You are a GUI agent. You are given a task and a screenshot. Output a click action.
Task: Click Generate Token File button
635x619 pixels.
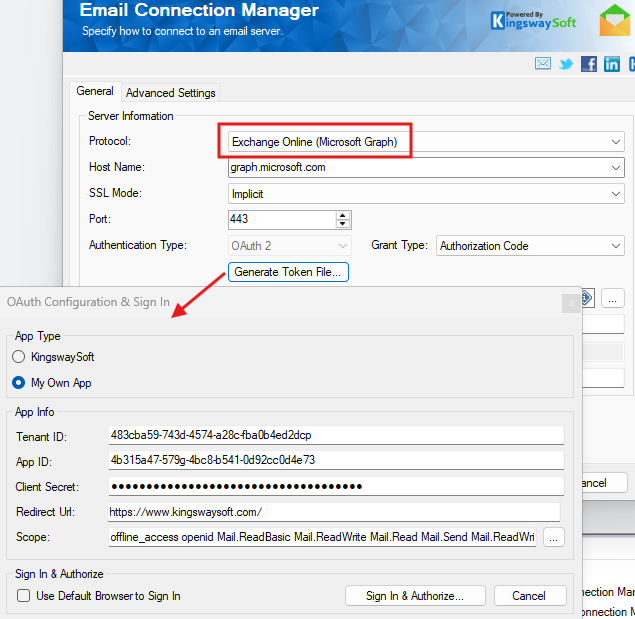[288, 272]
